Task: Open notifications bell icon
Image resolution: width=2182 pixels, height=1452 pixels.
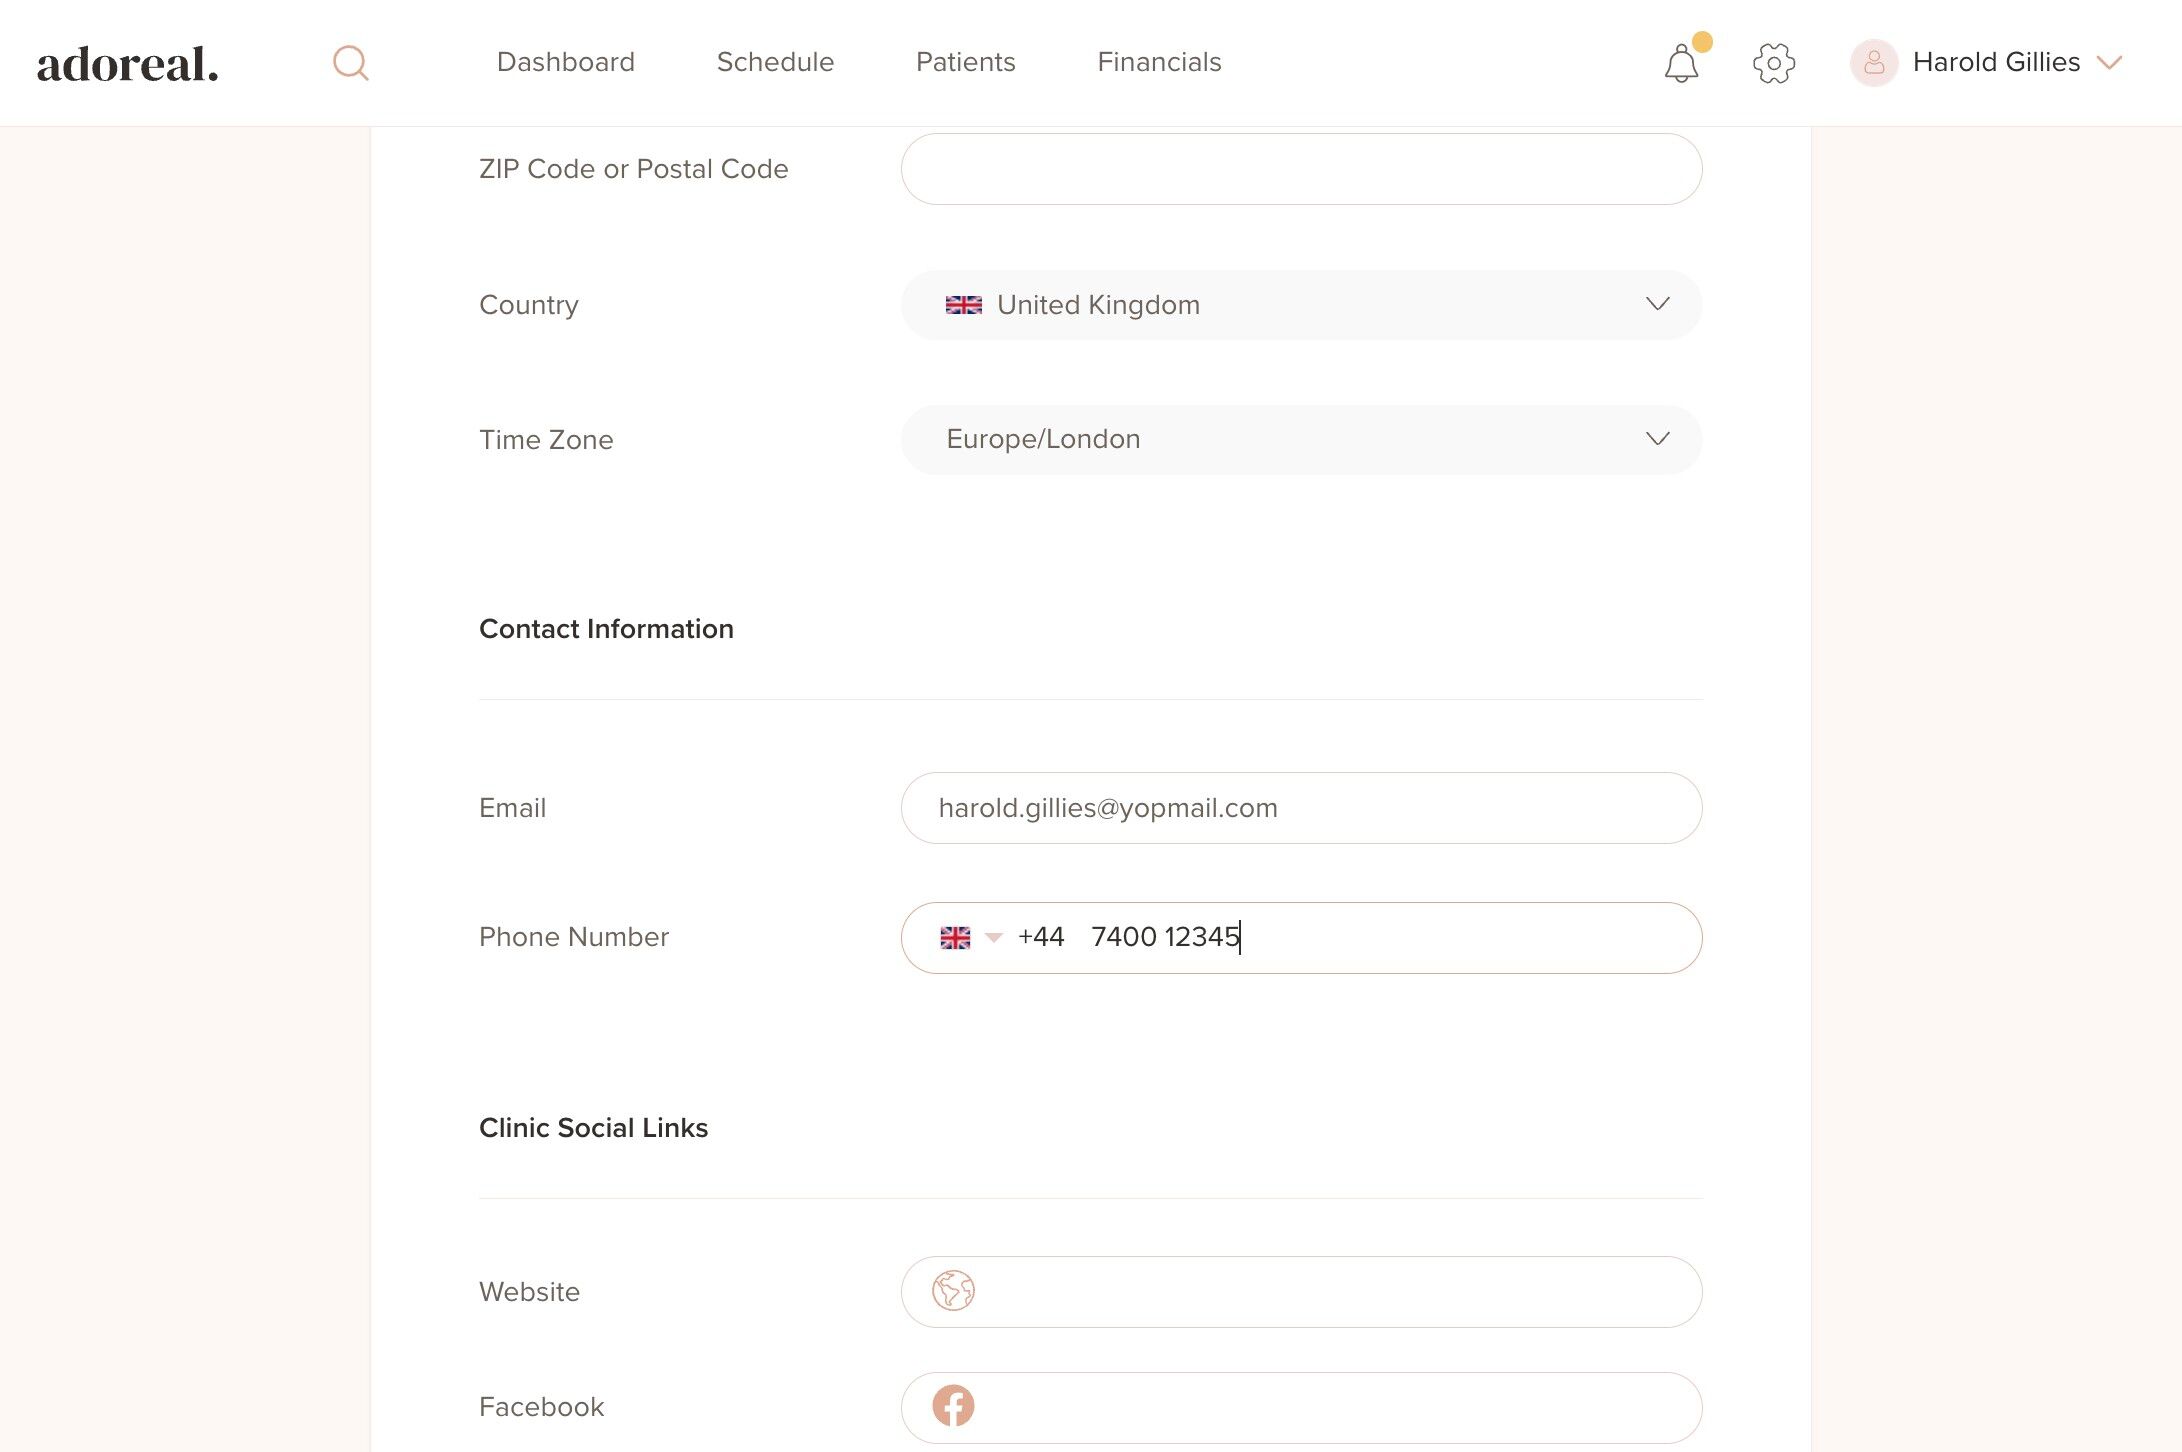Action: tap(1681, 64)
